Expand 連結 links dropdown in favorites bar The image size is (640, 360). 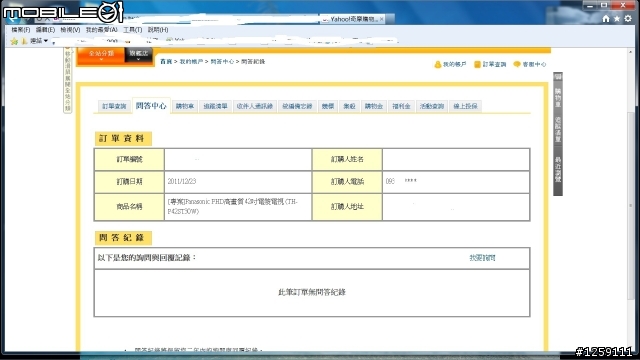click(39, 41)
